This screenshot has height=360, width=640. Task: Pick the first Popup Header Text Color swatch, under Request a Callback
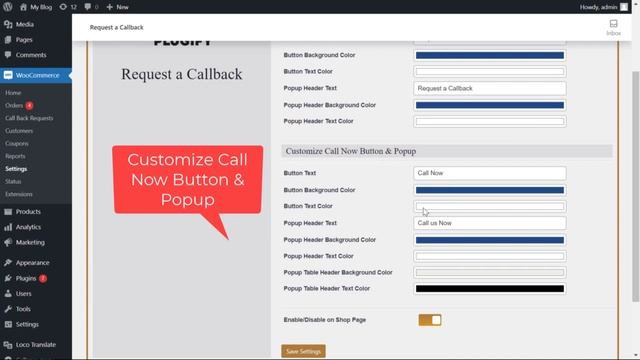coord(490,121)
